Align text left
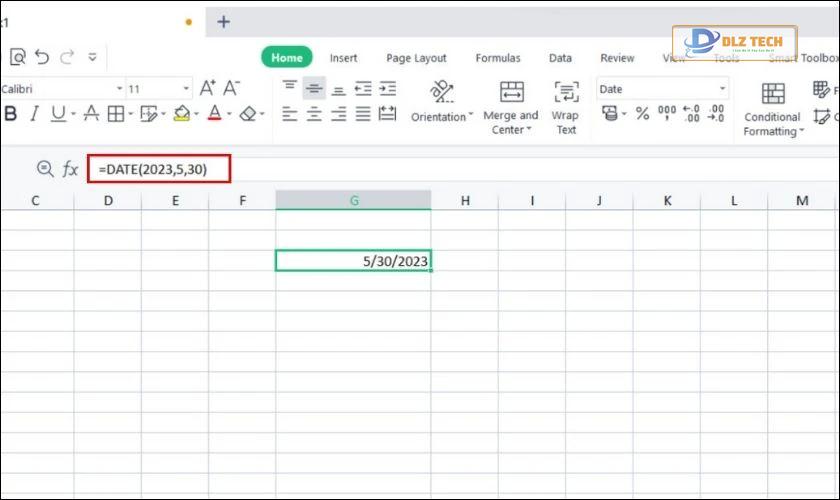The image size is (840, 500). tap(290, 114)
